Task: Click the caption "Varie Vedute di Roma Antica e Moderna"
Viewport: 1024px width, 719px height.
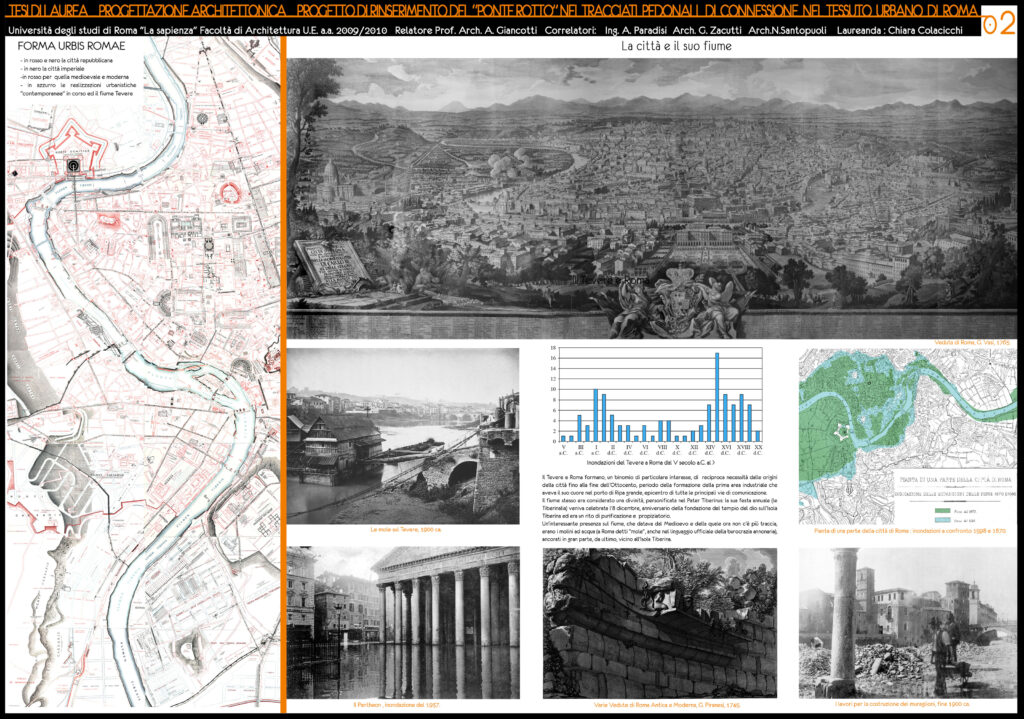Action: (667, 705)
